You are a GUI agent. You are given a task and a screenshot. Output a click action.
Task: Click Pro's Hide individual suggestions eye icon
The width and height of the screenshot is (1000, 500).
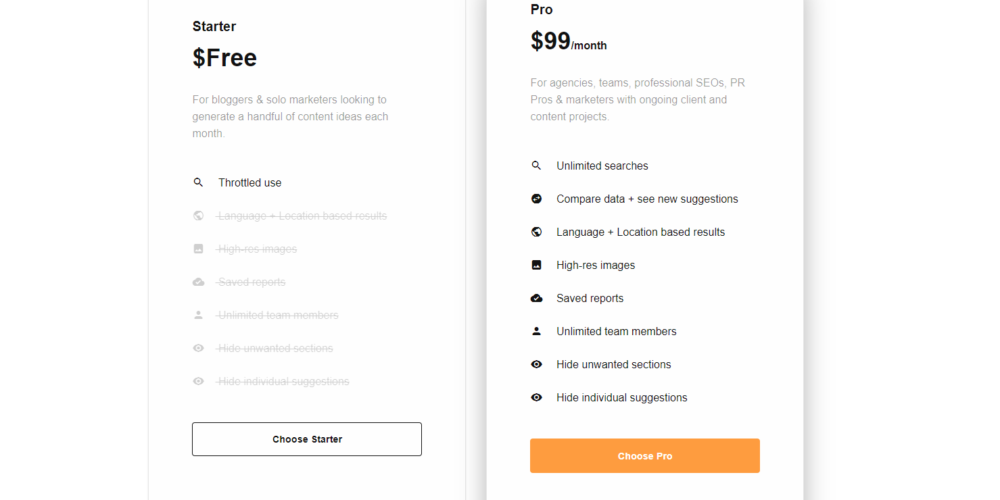pos(536,397)
